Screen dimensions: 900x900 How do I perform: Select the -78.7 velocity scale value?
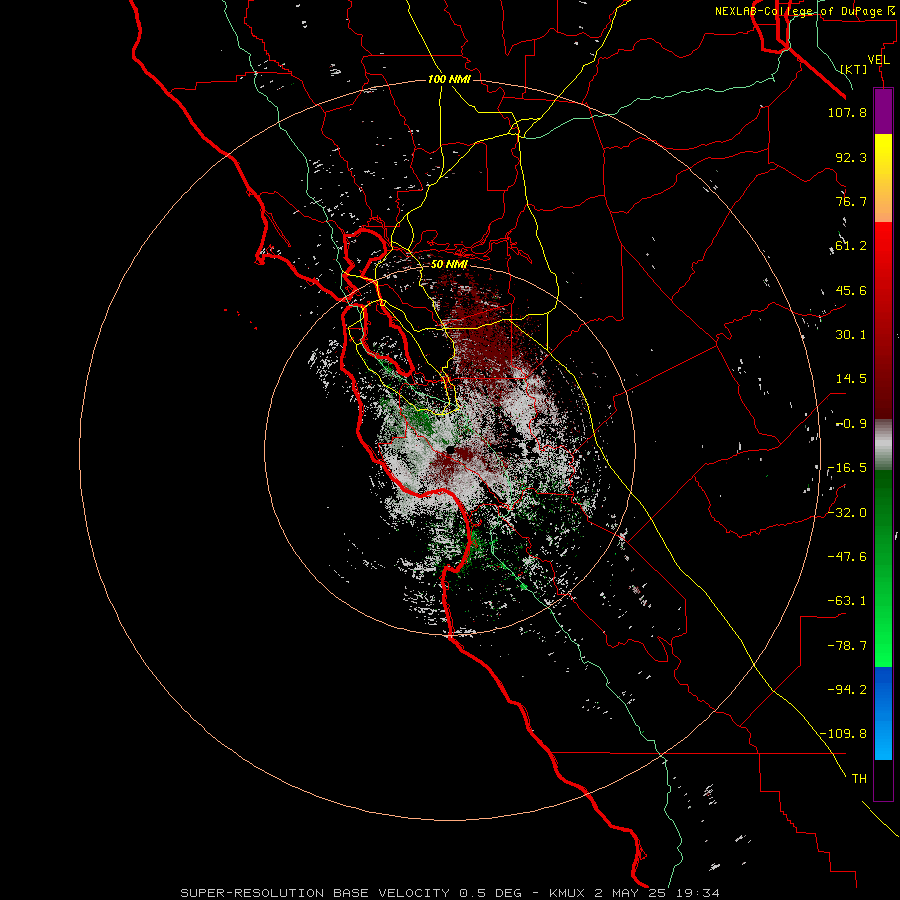(847, 646)
